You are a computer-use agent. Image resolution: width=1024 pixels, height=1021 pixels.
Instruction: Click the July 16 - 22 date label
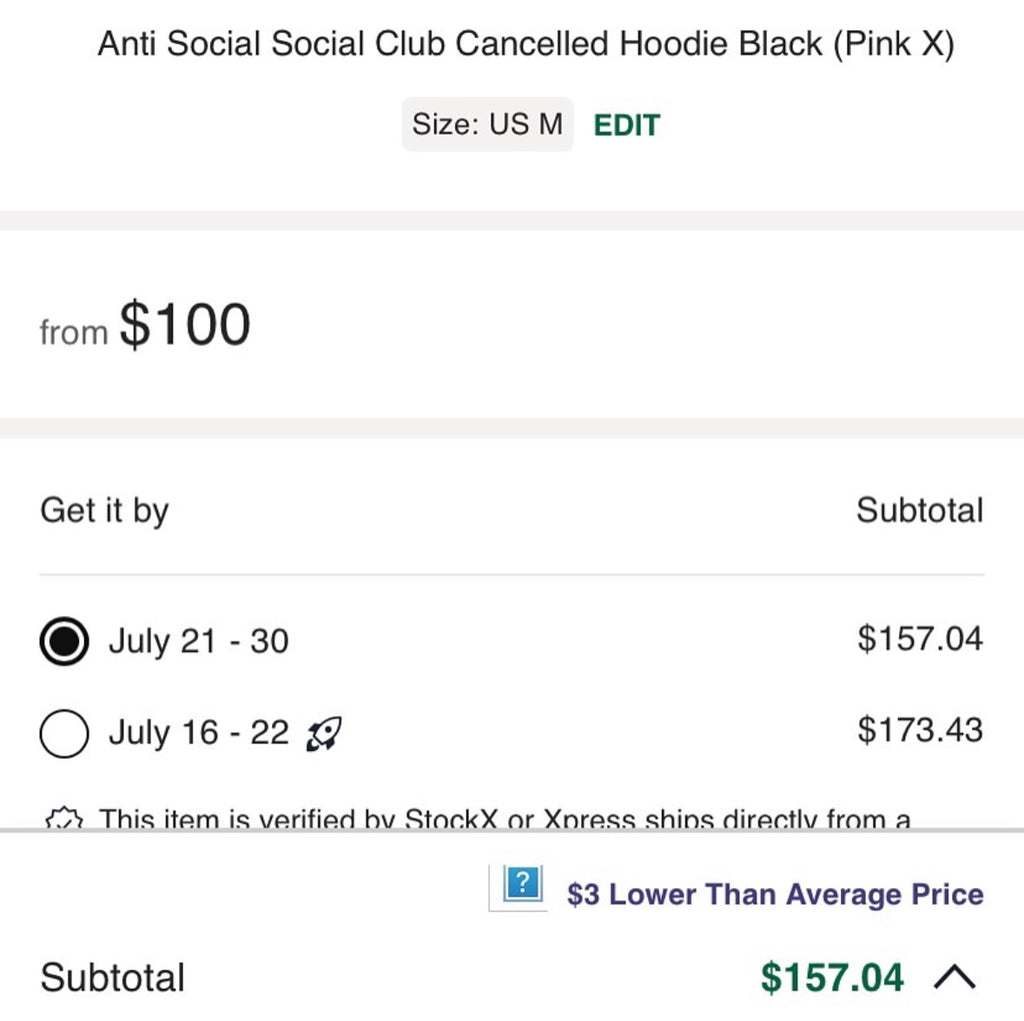[x=197, y=733]
